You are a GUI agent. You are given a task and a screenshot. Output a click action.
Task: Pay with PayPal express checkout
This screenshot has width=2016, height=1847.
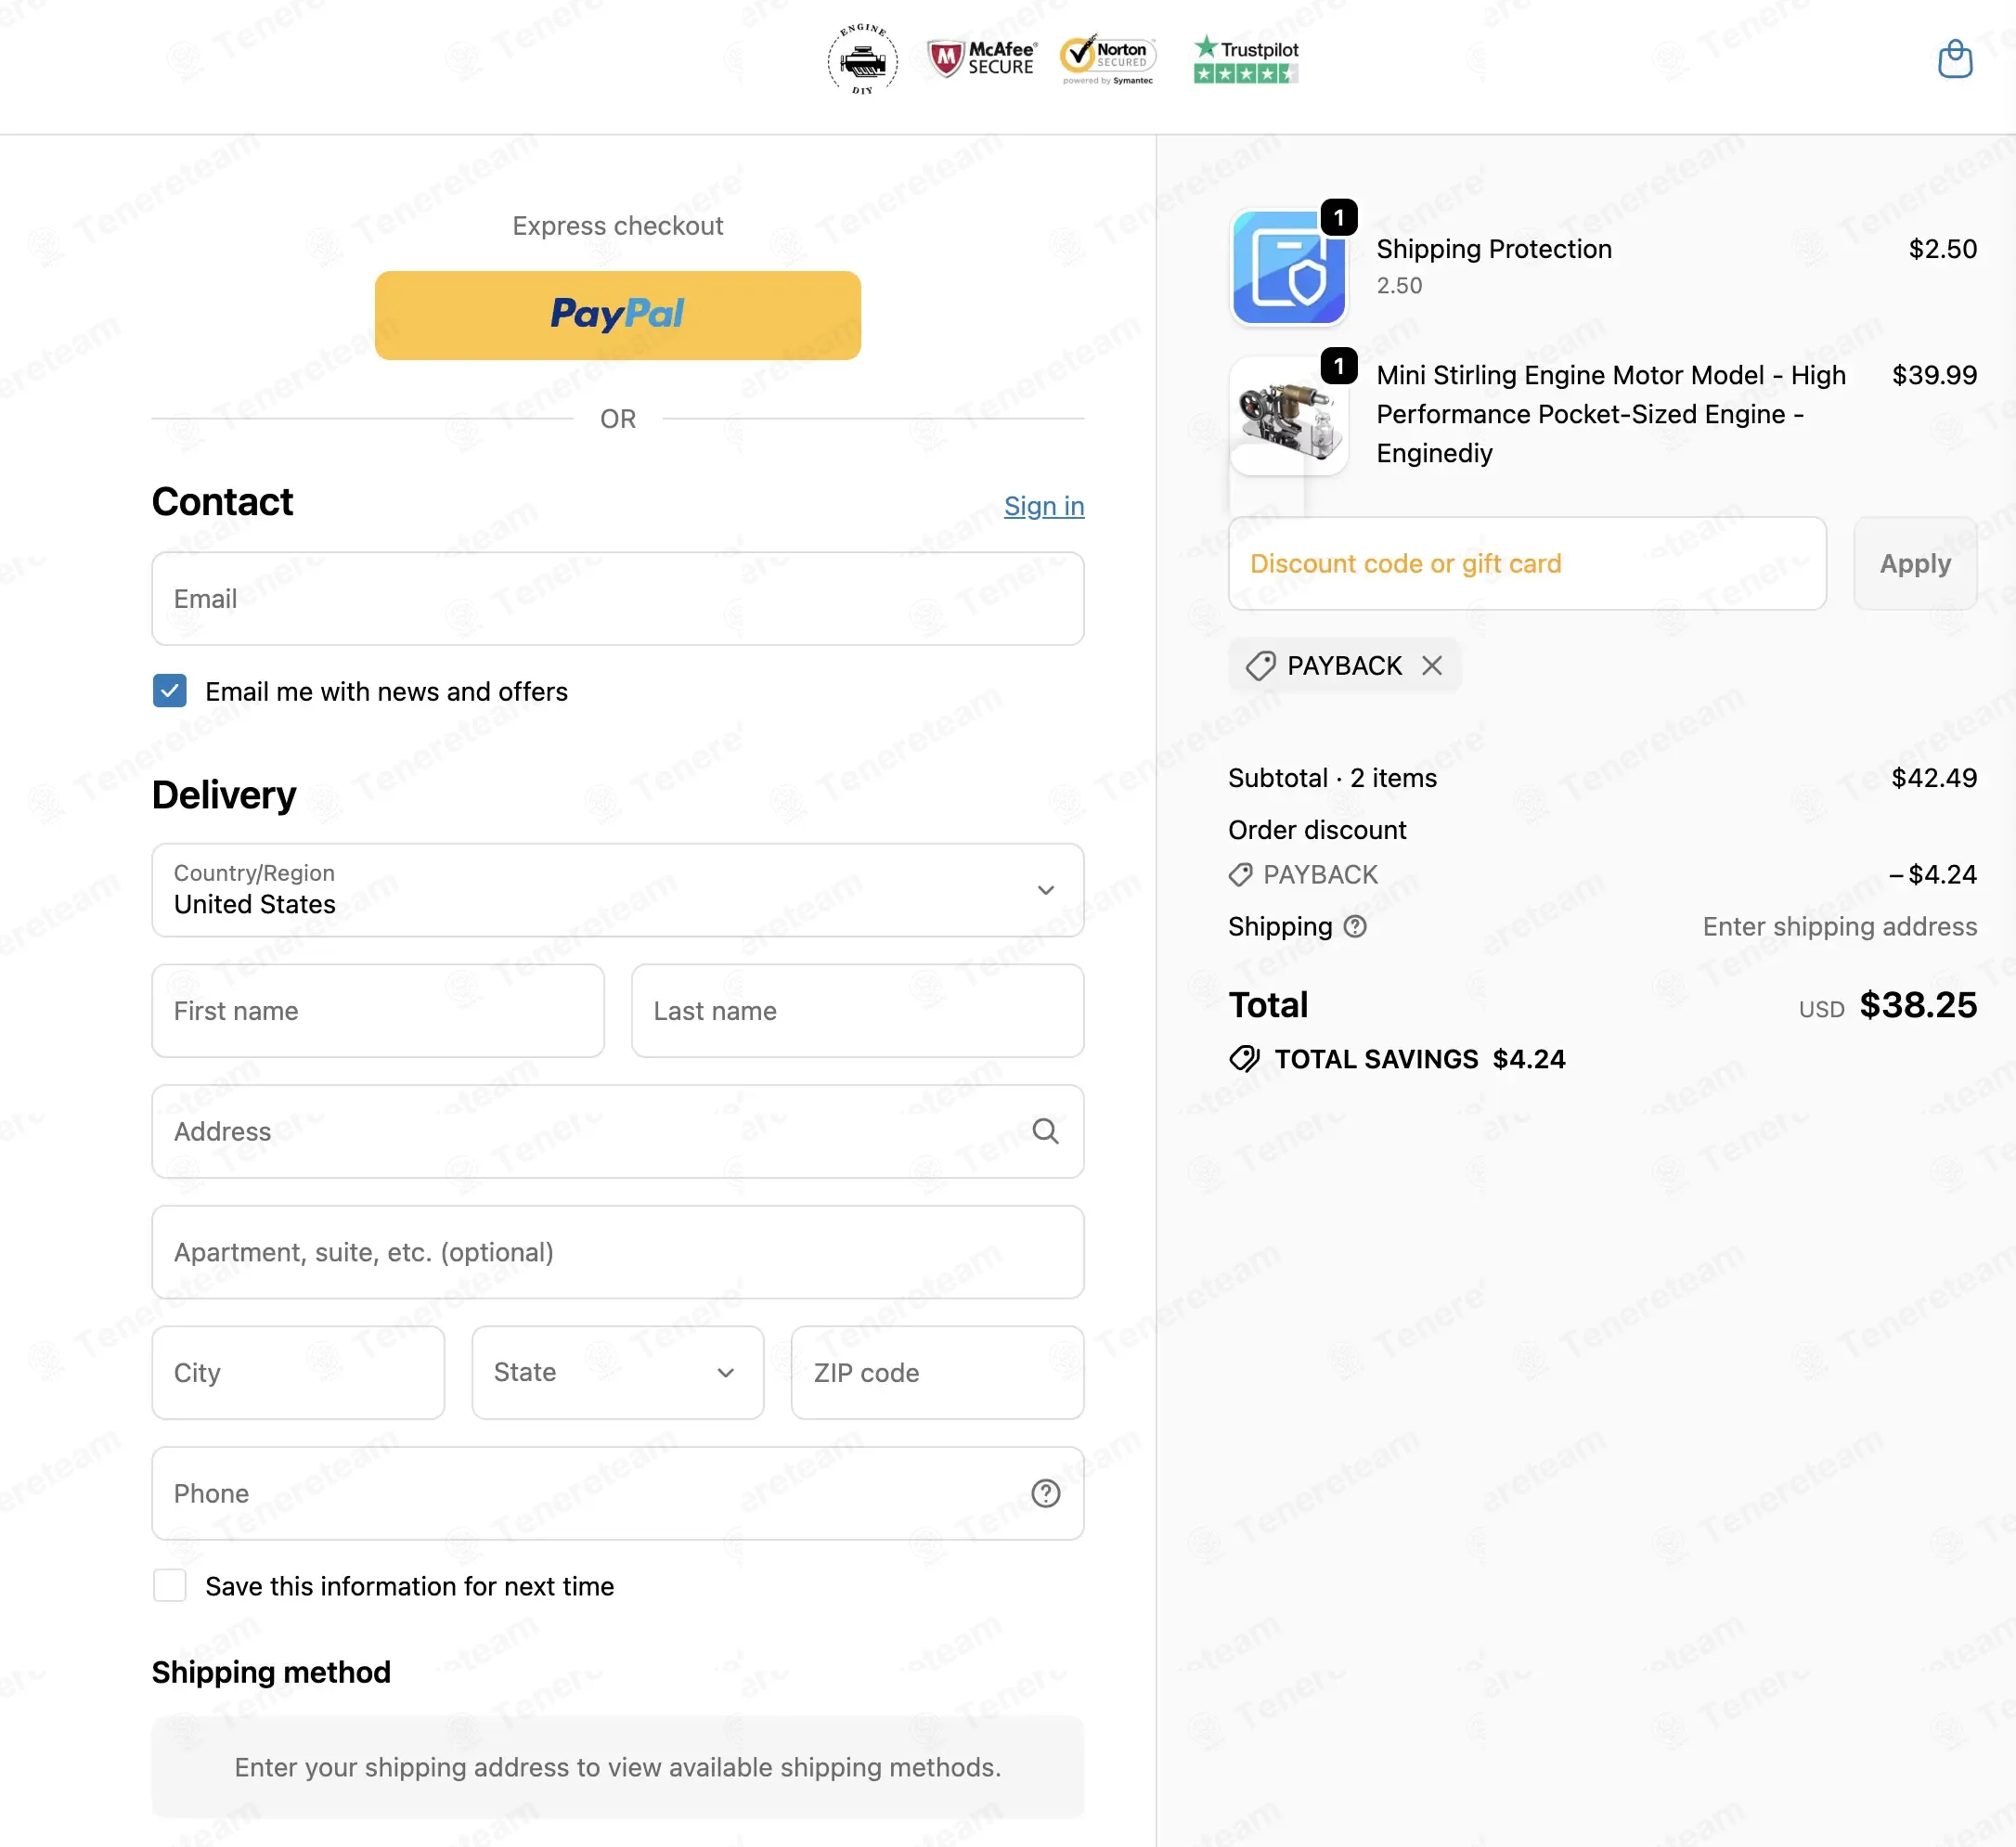[x=618, y=315]
